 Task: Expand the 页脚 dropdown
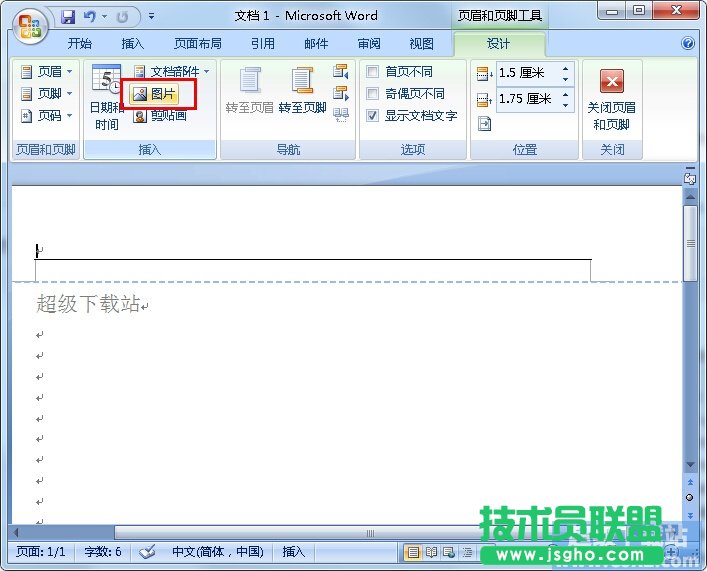47,94
